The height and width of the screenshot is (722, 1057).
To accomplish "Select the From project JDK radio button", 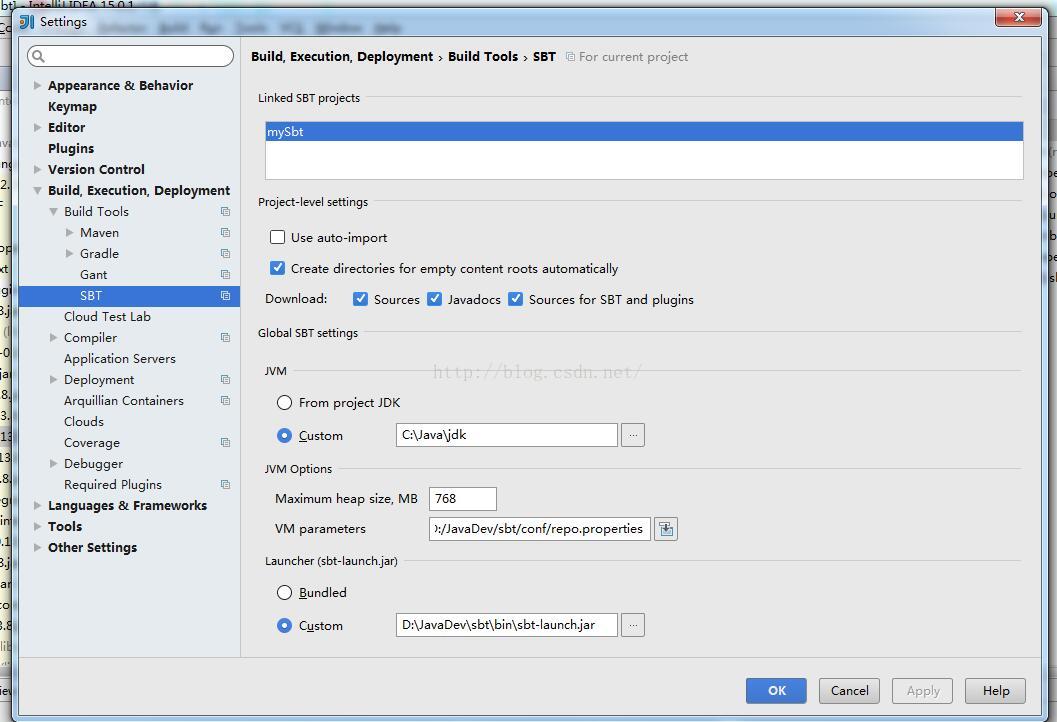I will (x=284, y=402).
